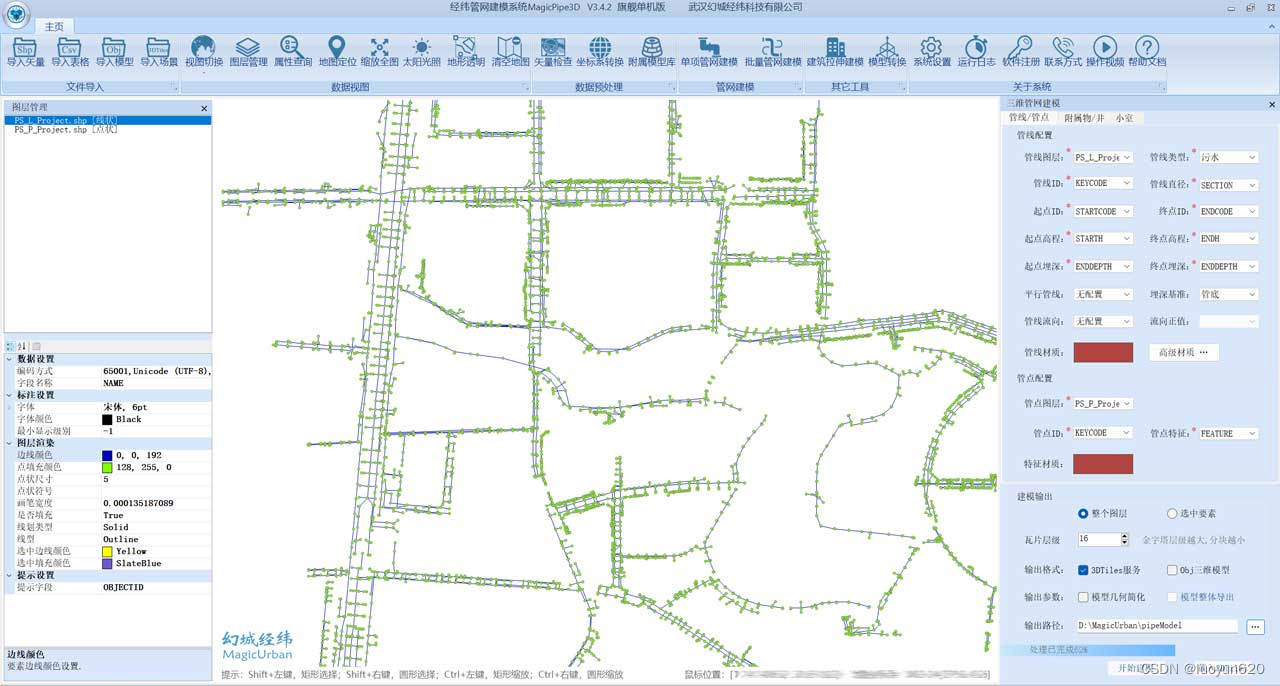Open 图层管理 layer management
Viewport: 1280px width, 686px height.
tap(248, 51)
